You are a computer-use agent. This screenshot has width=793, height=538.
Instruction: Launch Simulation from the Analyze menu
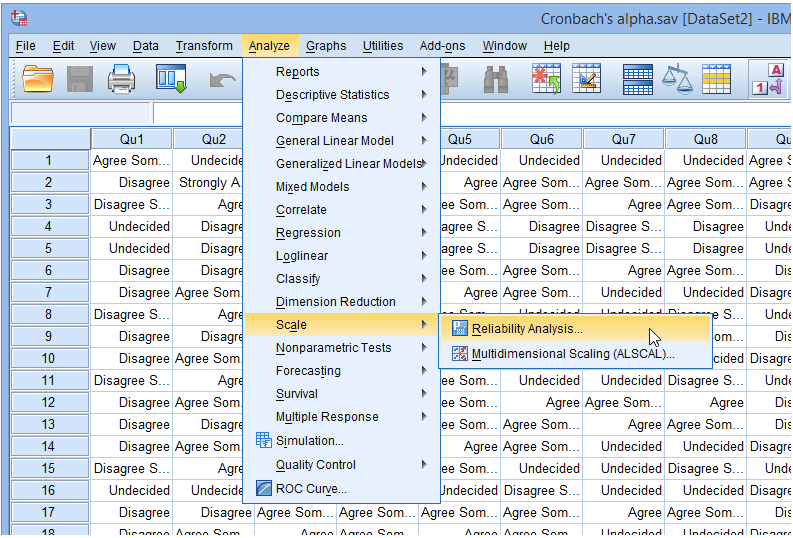pos(309,441)
